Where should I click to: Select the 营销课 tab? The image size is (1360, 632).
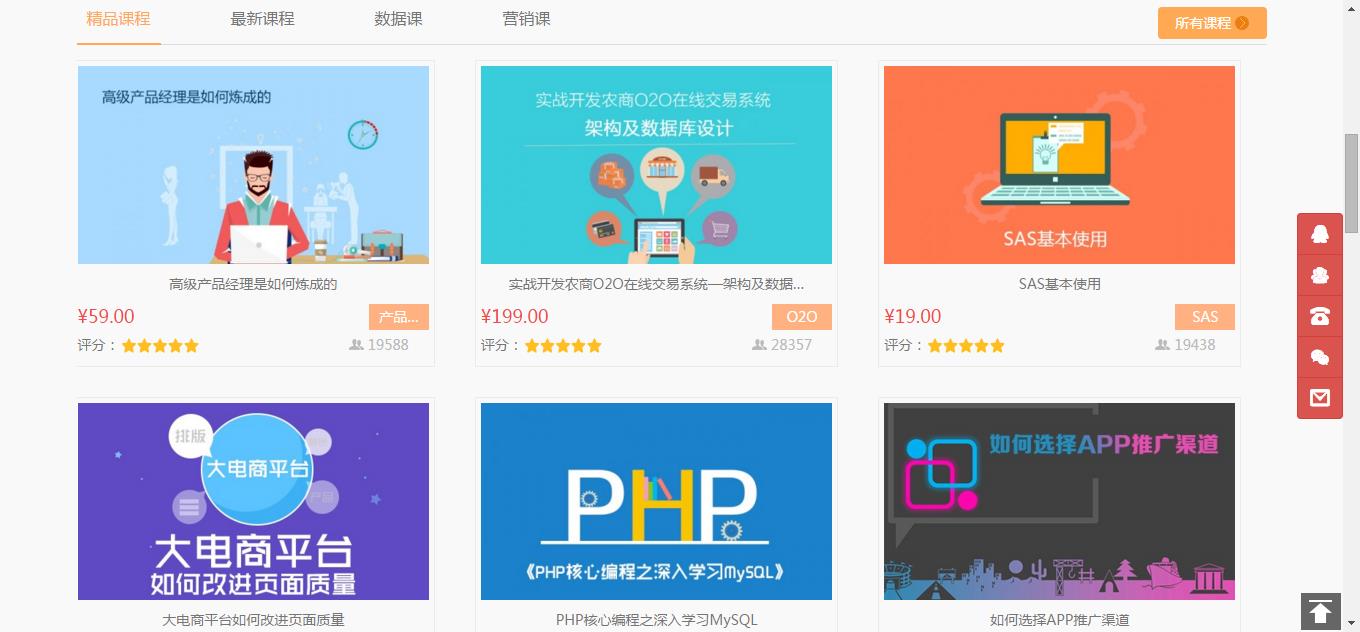[526, 19]
